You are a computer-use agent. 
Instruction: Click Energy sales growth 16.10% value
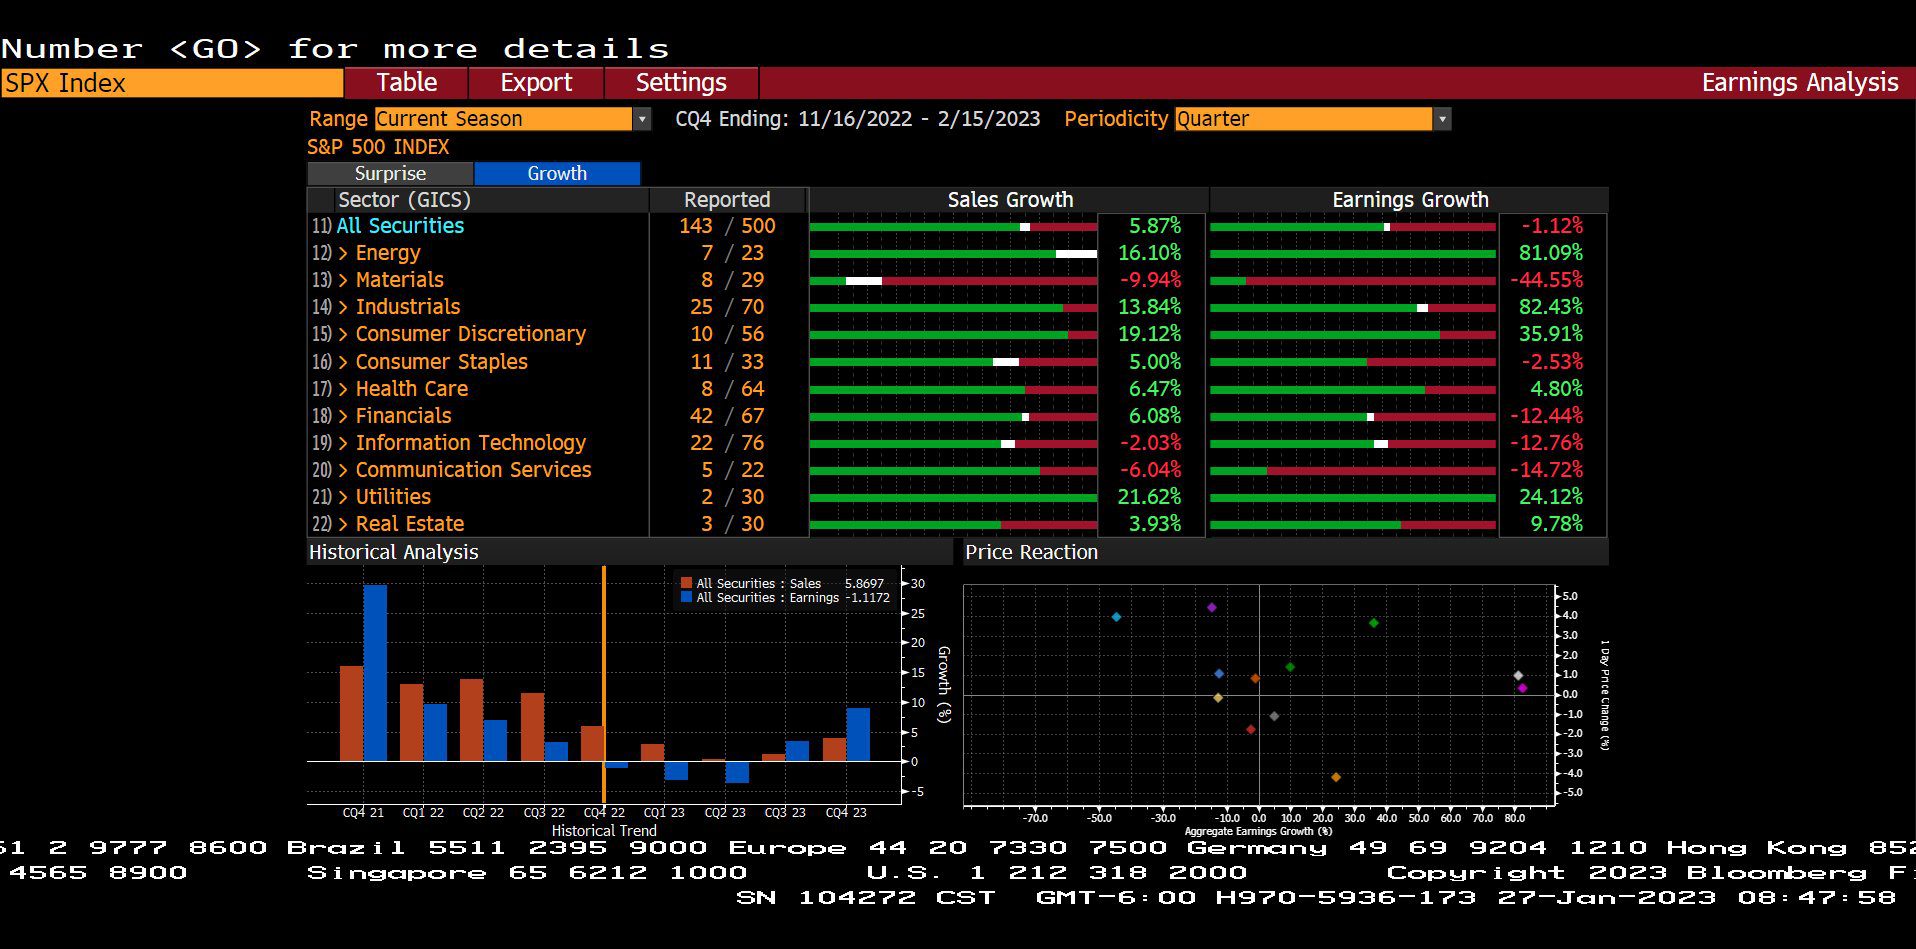pyautogui.click(x=1149, y=253)
